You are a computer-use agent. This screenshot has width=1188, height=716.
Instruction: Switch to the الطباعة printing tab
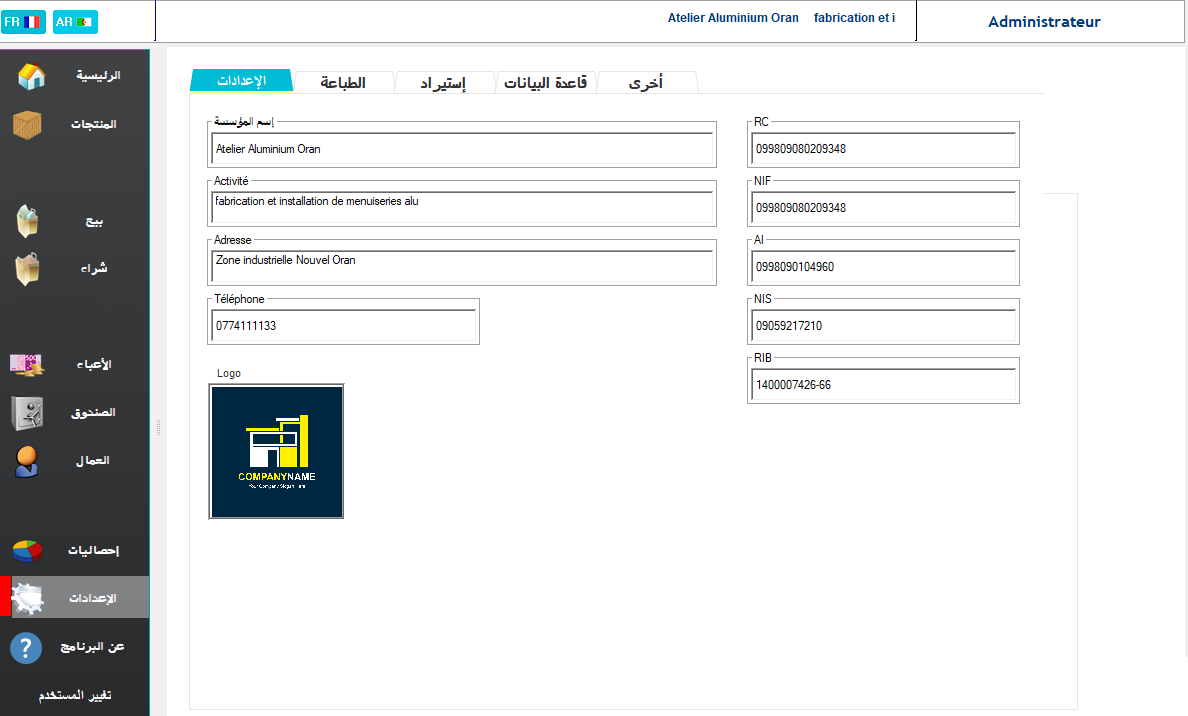click(343, 83)
